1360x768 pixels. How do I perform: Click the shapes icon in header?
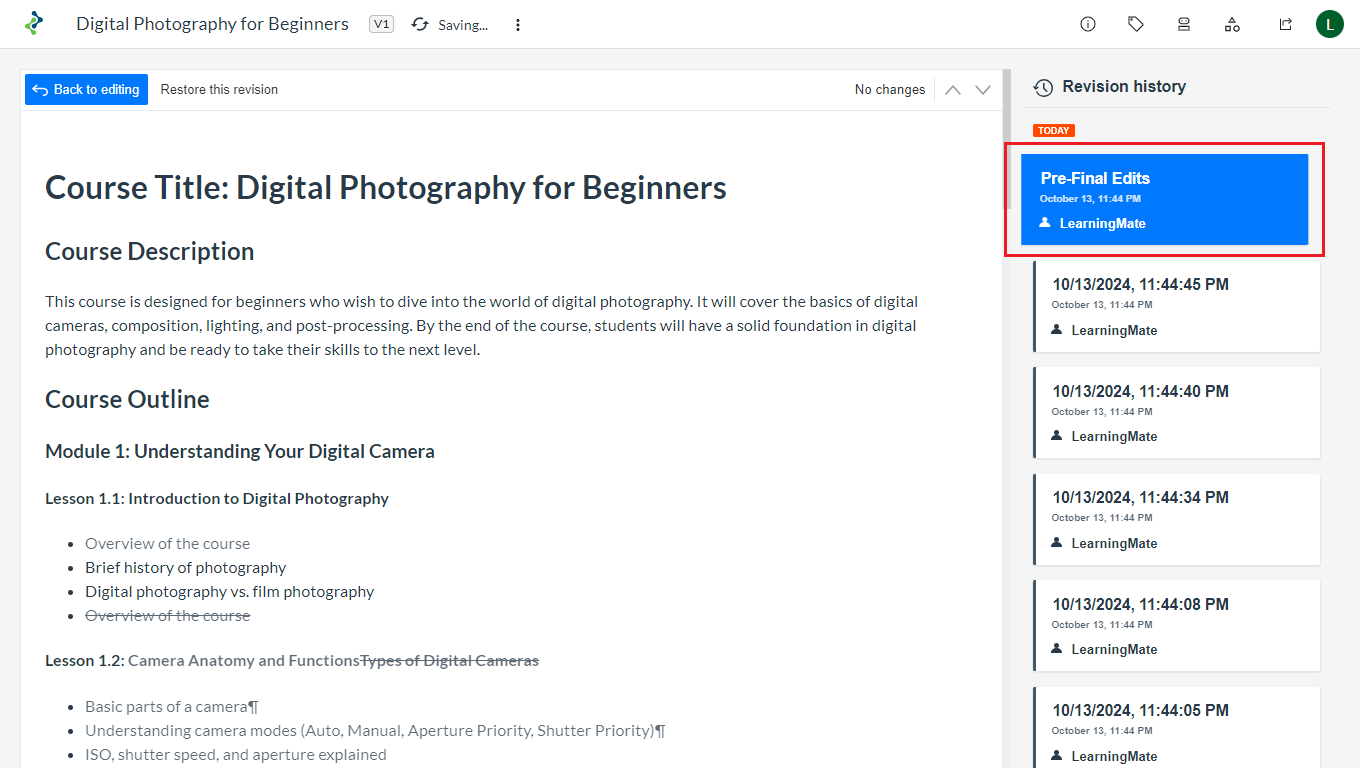click(x=1232, y=24)
